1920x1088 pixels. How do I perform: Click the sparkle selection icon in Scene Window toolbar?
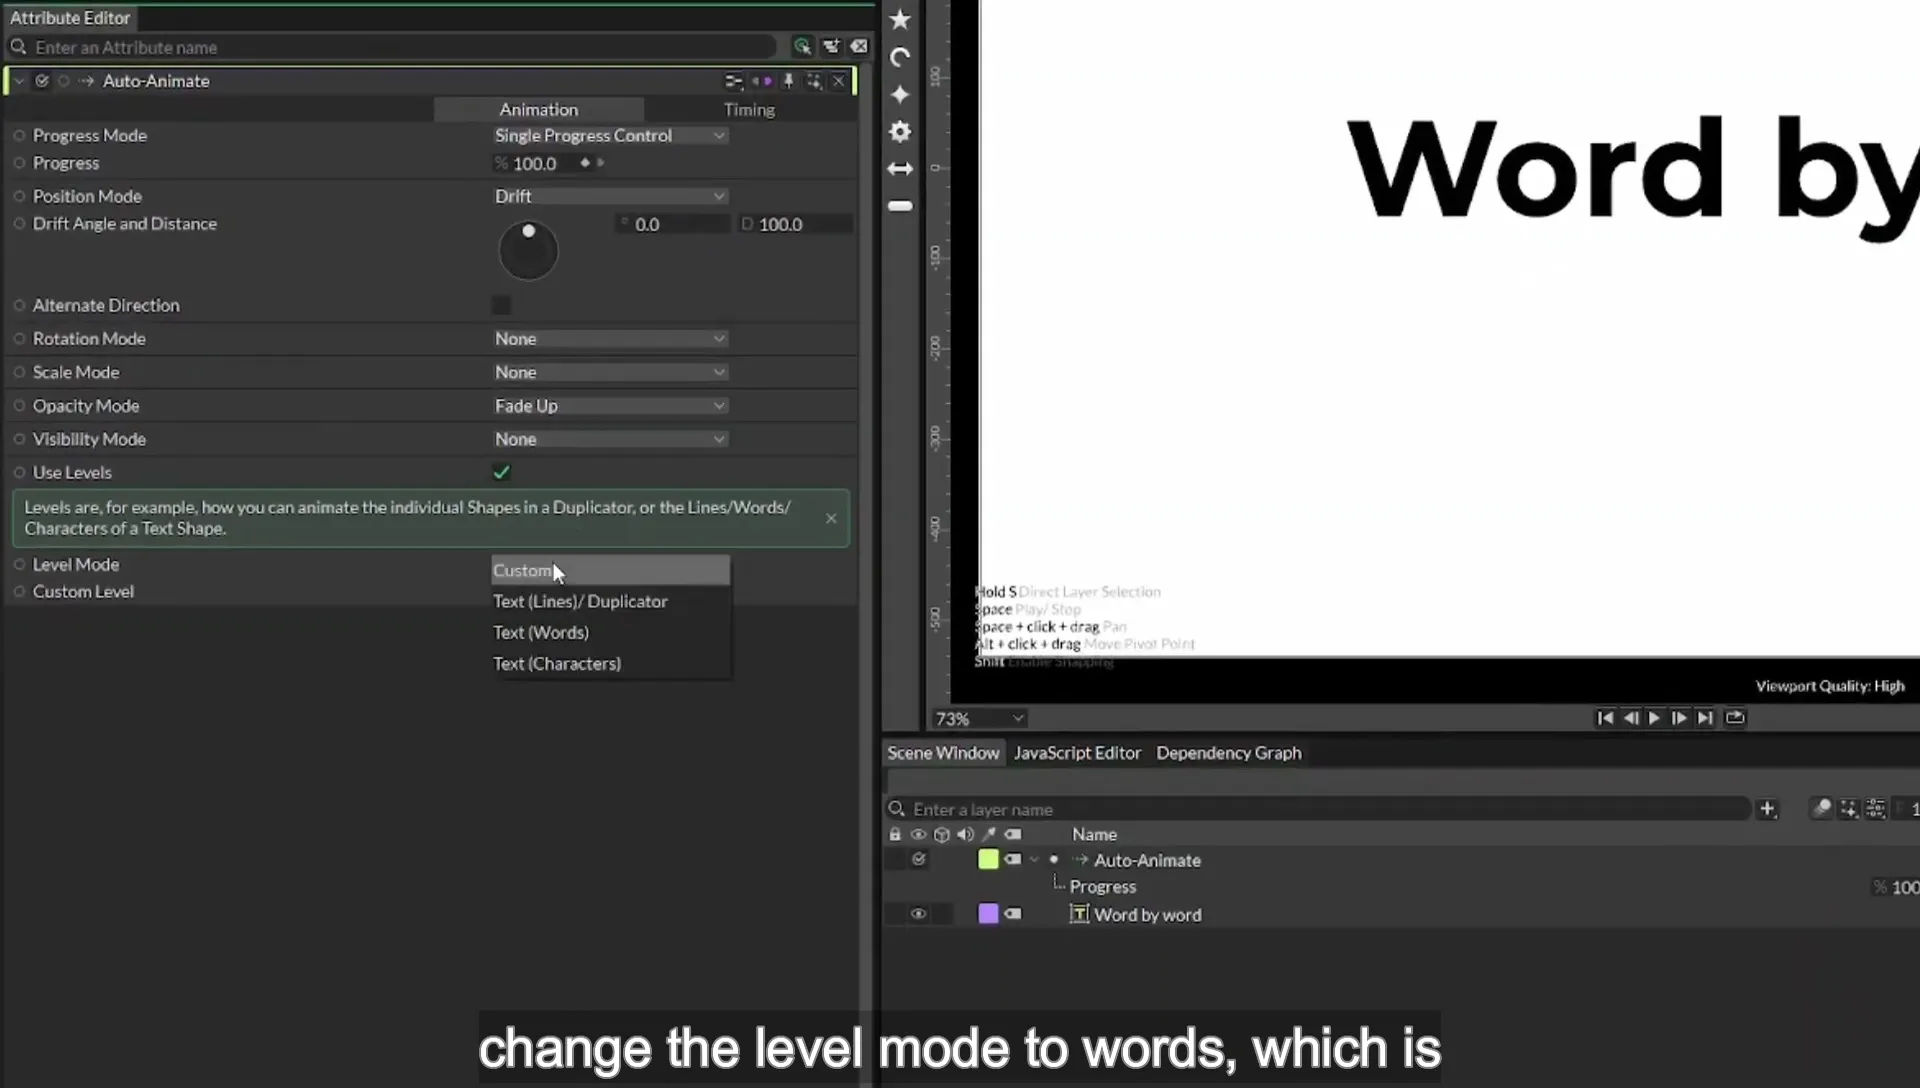tap(1848, 808)
